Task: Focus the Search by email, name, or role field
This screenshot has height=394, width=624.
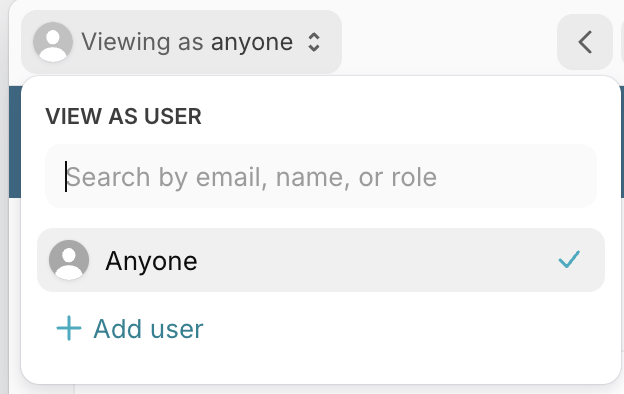Action: tap(321, 176)
